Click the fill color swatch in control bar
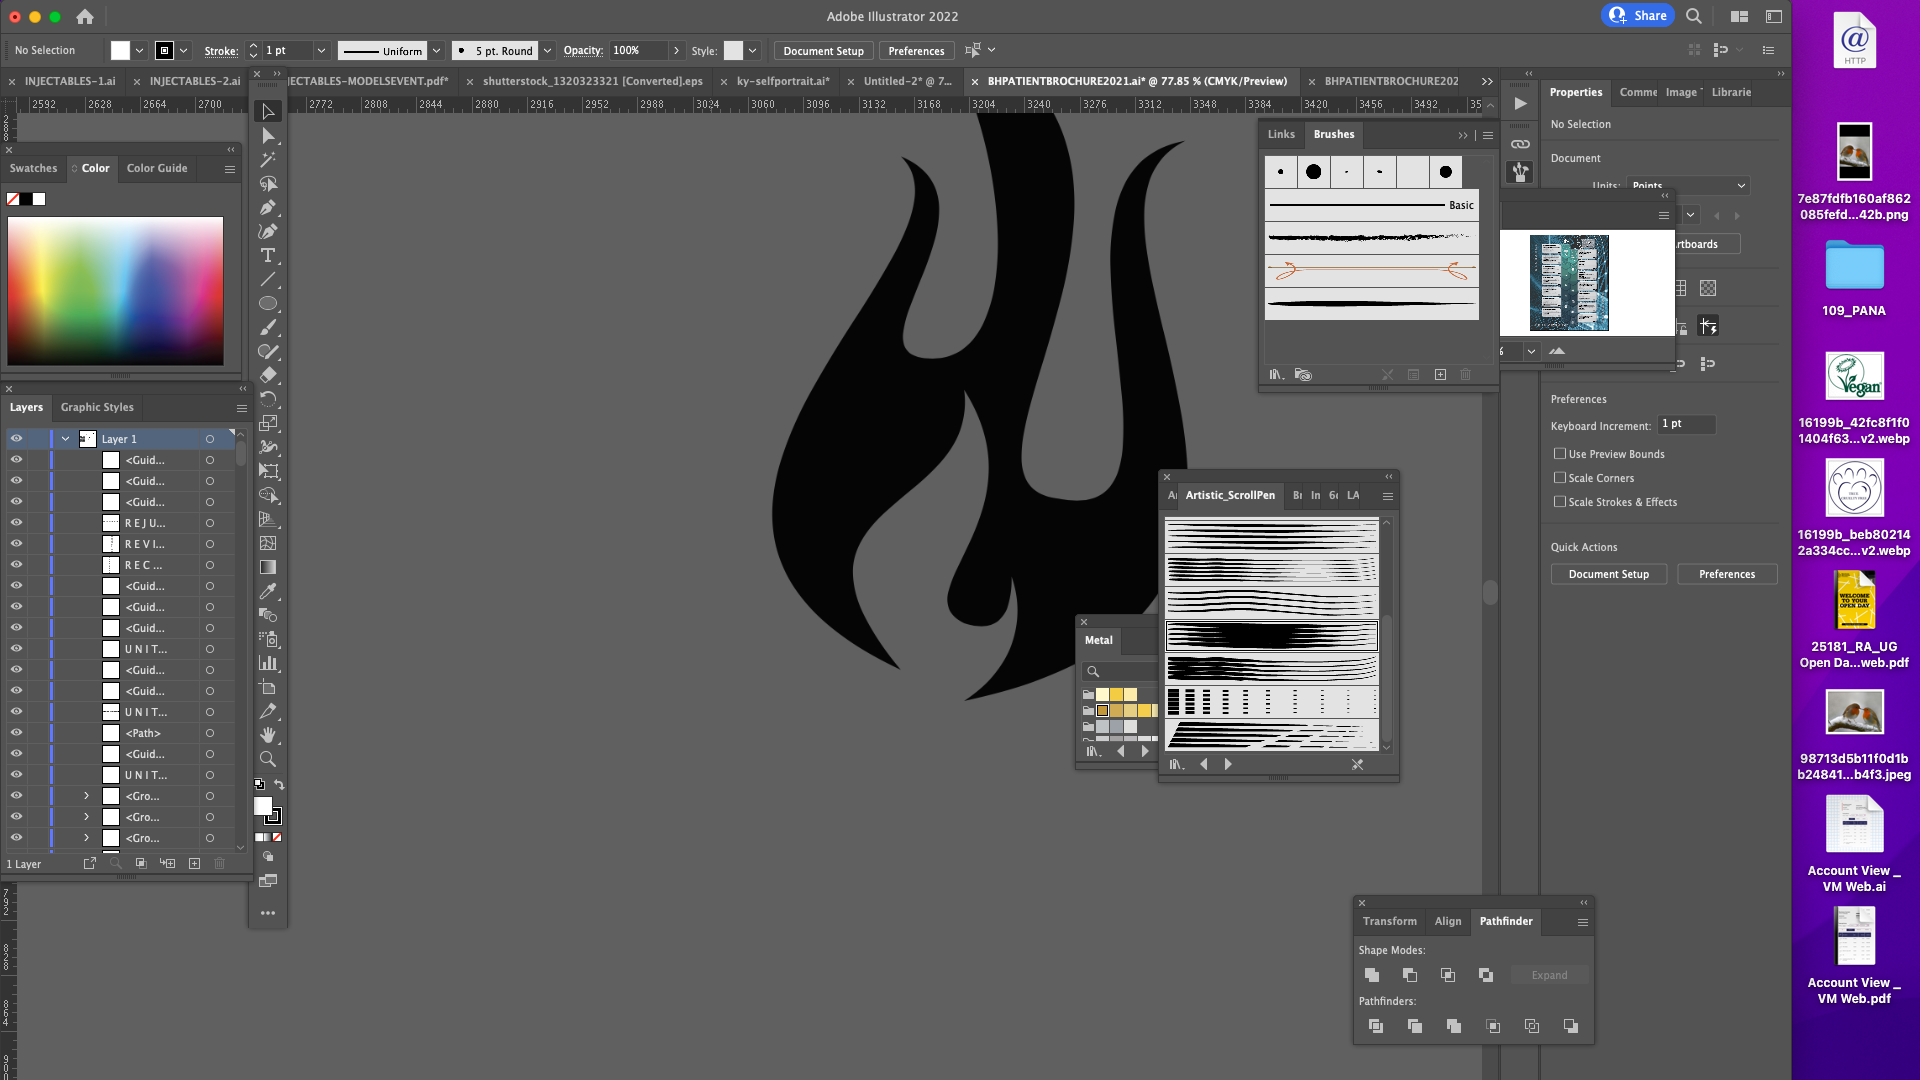Viewport: 1920px width, 1080px height. [x=120, y=50]
